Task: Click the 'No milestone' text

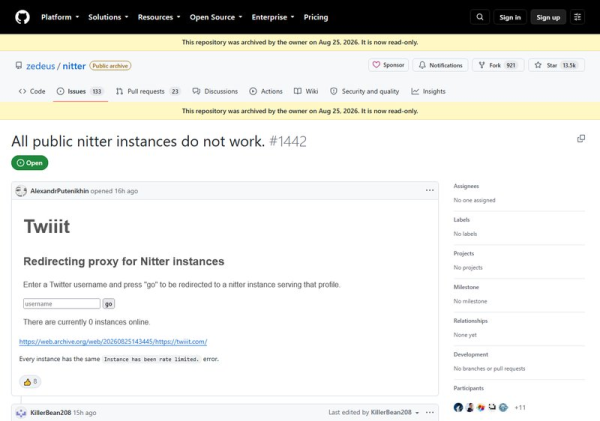Action: (470, 301)
